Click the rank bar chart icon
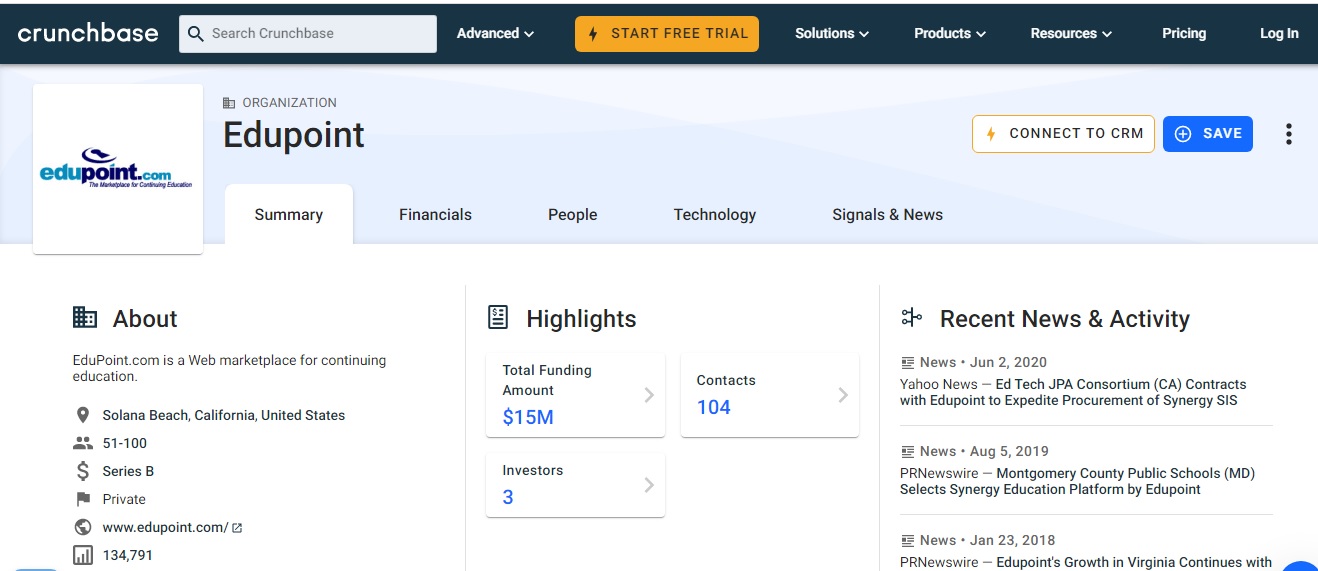 pos(83,555)
